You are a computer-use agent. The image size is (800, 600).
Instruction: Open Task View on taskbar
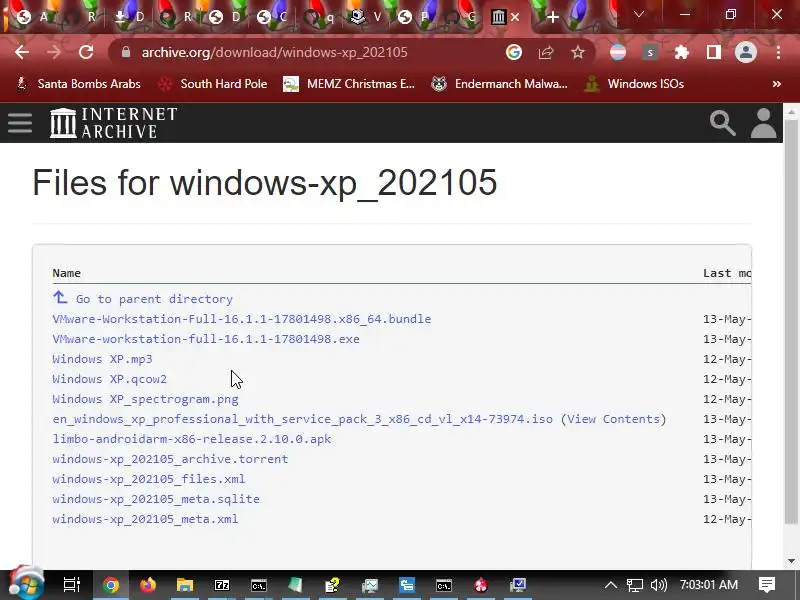(x=71, y=585)
